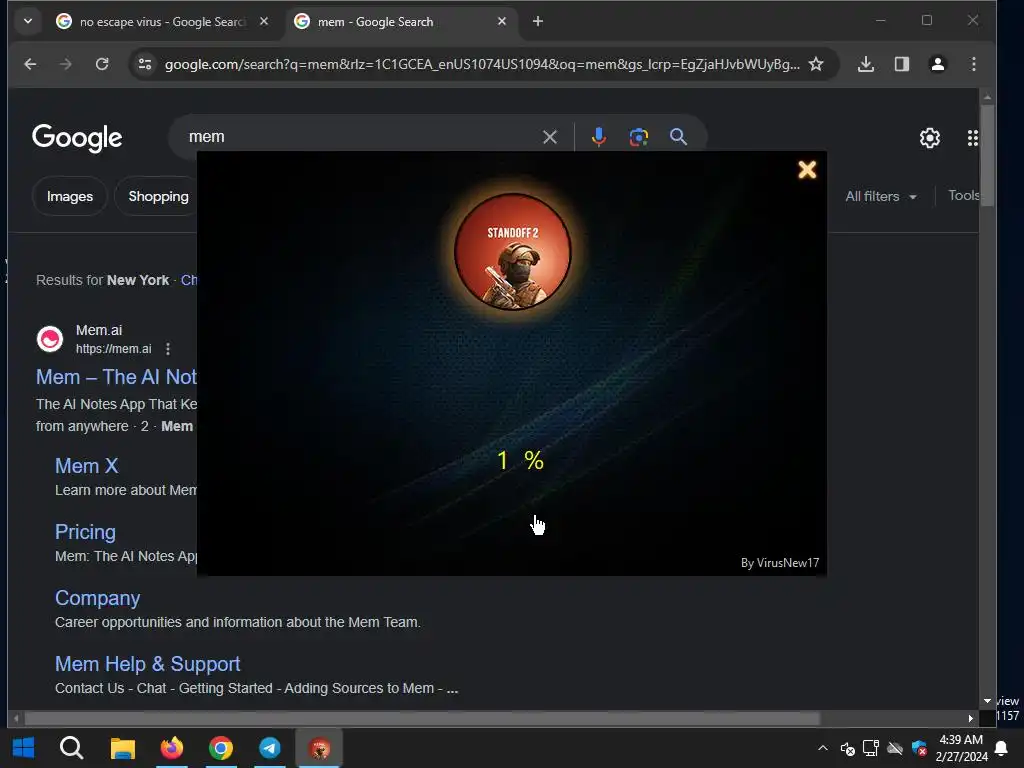The image size is (1024, 768).
Task: Click the muted volume tray icon
Action: coord(848,748)
